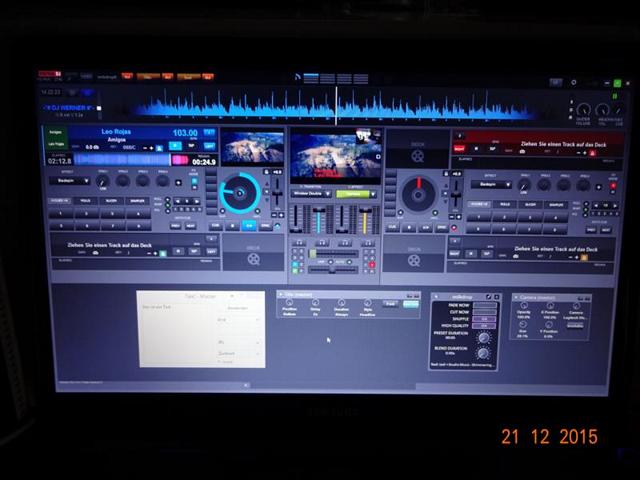
Task: Click the CUT NOW field in milkdrop panel
Action: (484, 312)
